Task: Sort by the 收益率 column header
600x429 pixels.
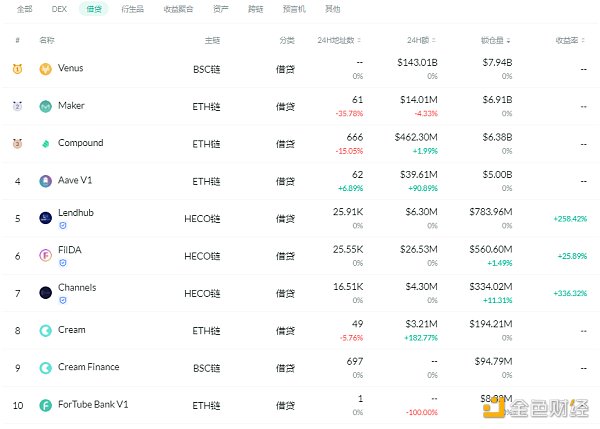Action: [570, 40]
